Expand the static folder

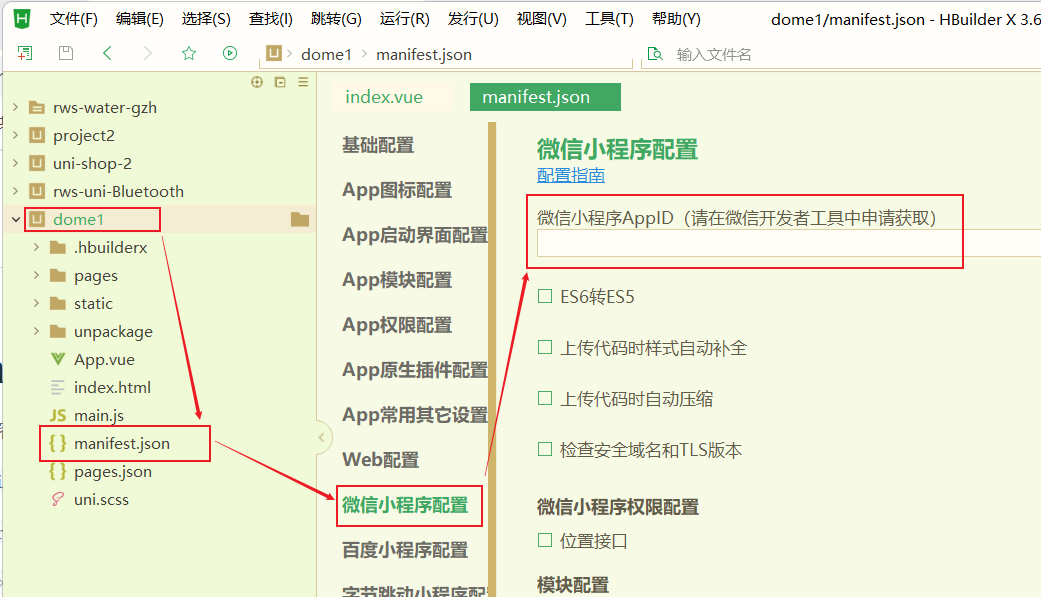pos(37,303)
